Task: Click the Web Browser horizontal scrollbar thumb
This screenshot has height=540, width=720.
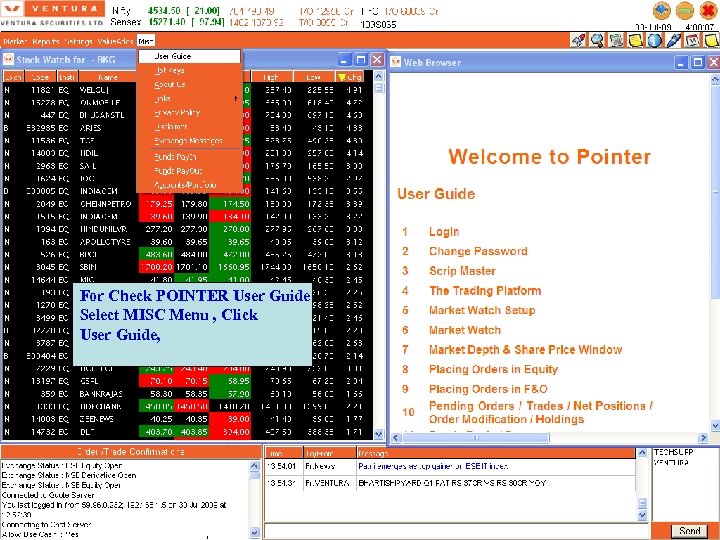Action: click(476, 438)
